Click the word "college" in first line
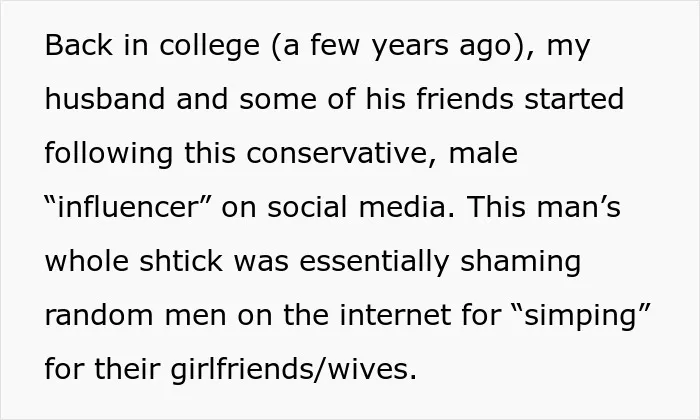Viewport: 700px width, 420px height. coord(209,46)
